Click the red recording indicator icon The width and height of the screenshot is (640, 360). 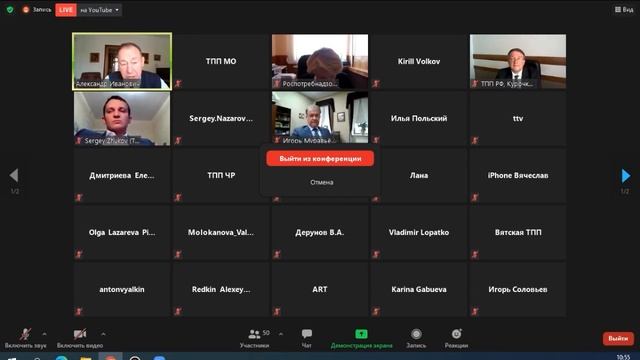point(26,9)
